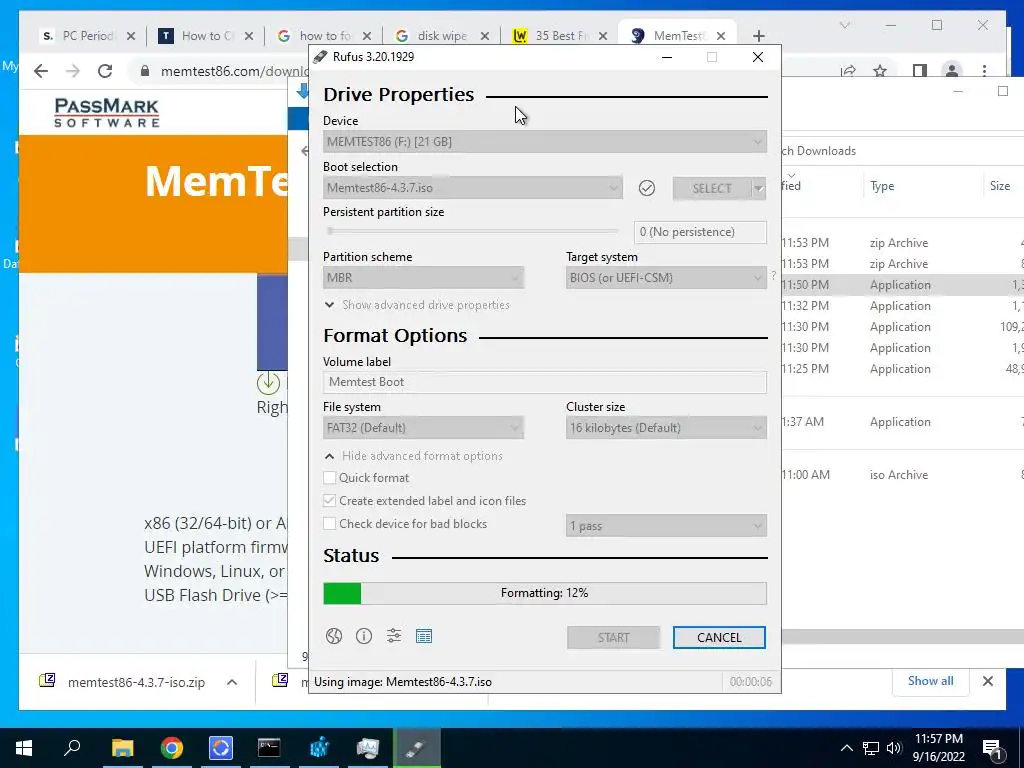Click Chrome share icon
This screenshot has width=1024, height=768.
[848, 71]
